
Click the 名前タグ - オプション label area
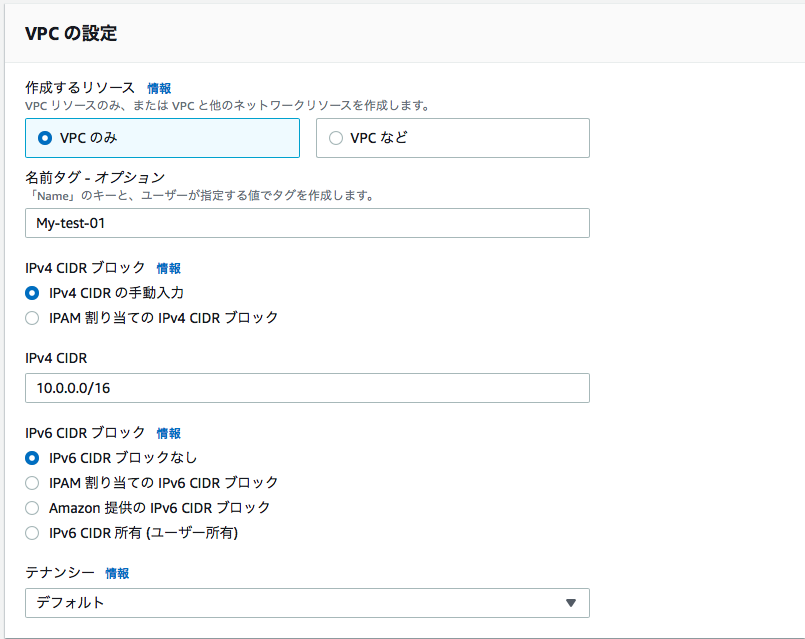(87, 174)
